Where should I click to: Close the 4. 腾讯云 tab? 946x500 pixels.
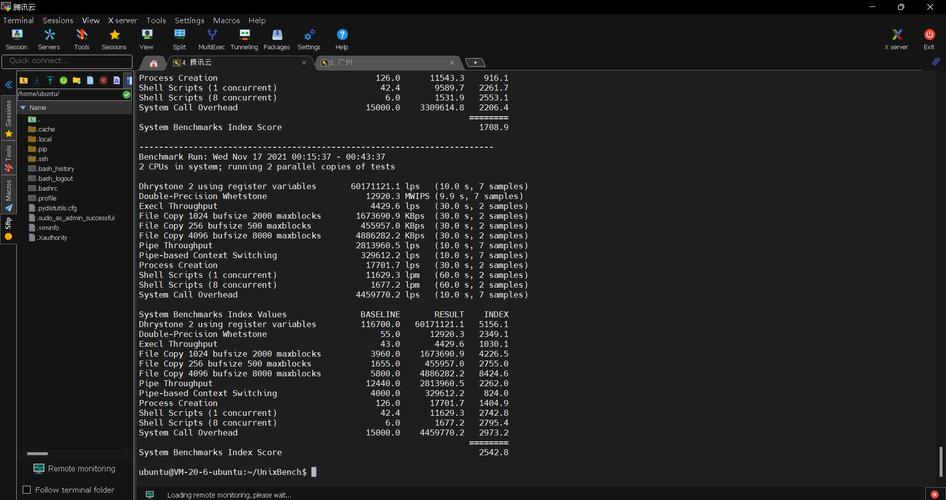pos(303,62)
